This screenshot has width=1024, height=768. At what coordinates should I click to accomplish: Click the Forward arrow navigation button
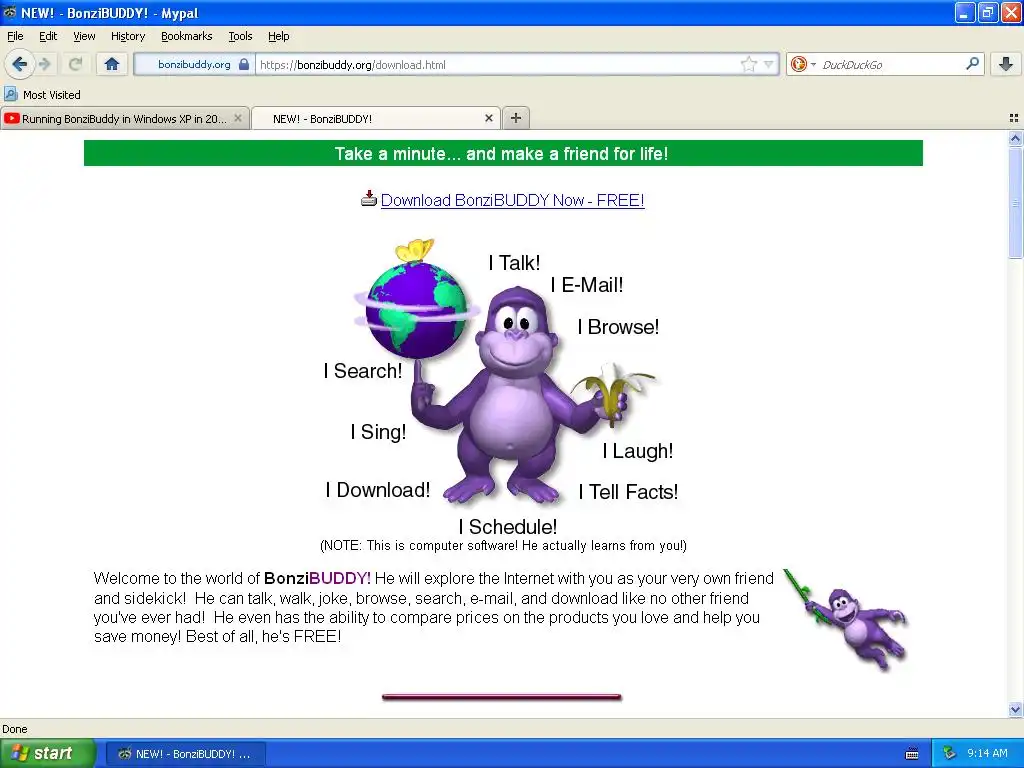(44, 64)
